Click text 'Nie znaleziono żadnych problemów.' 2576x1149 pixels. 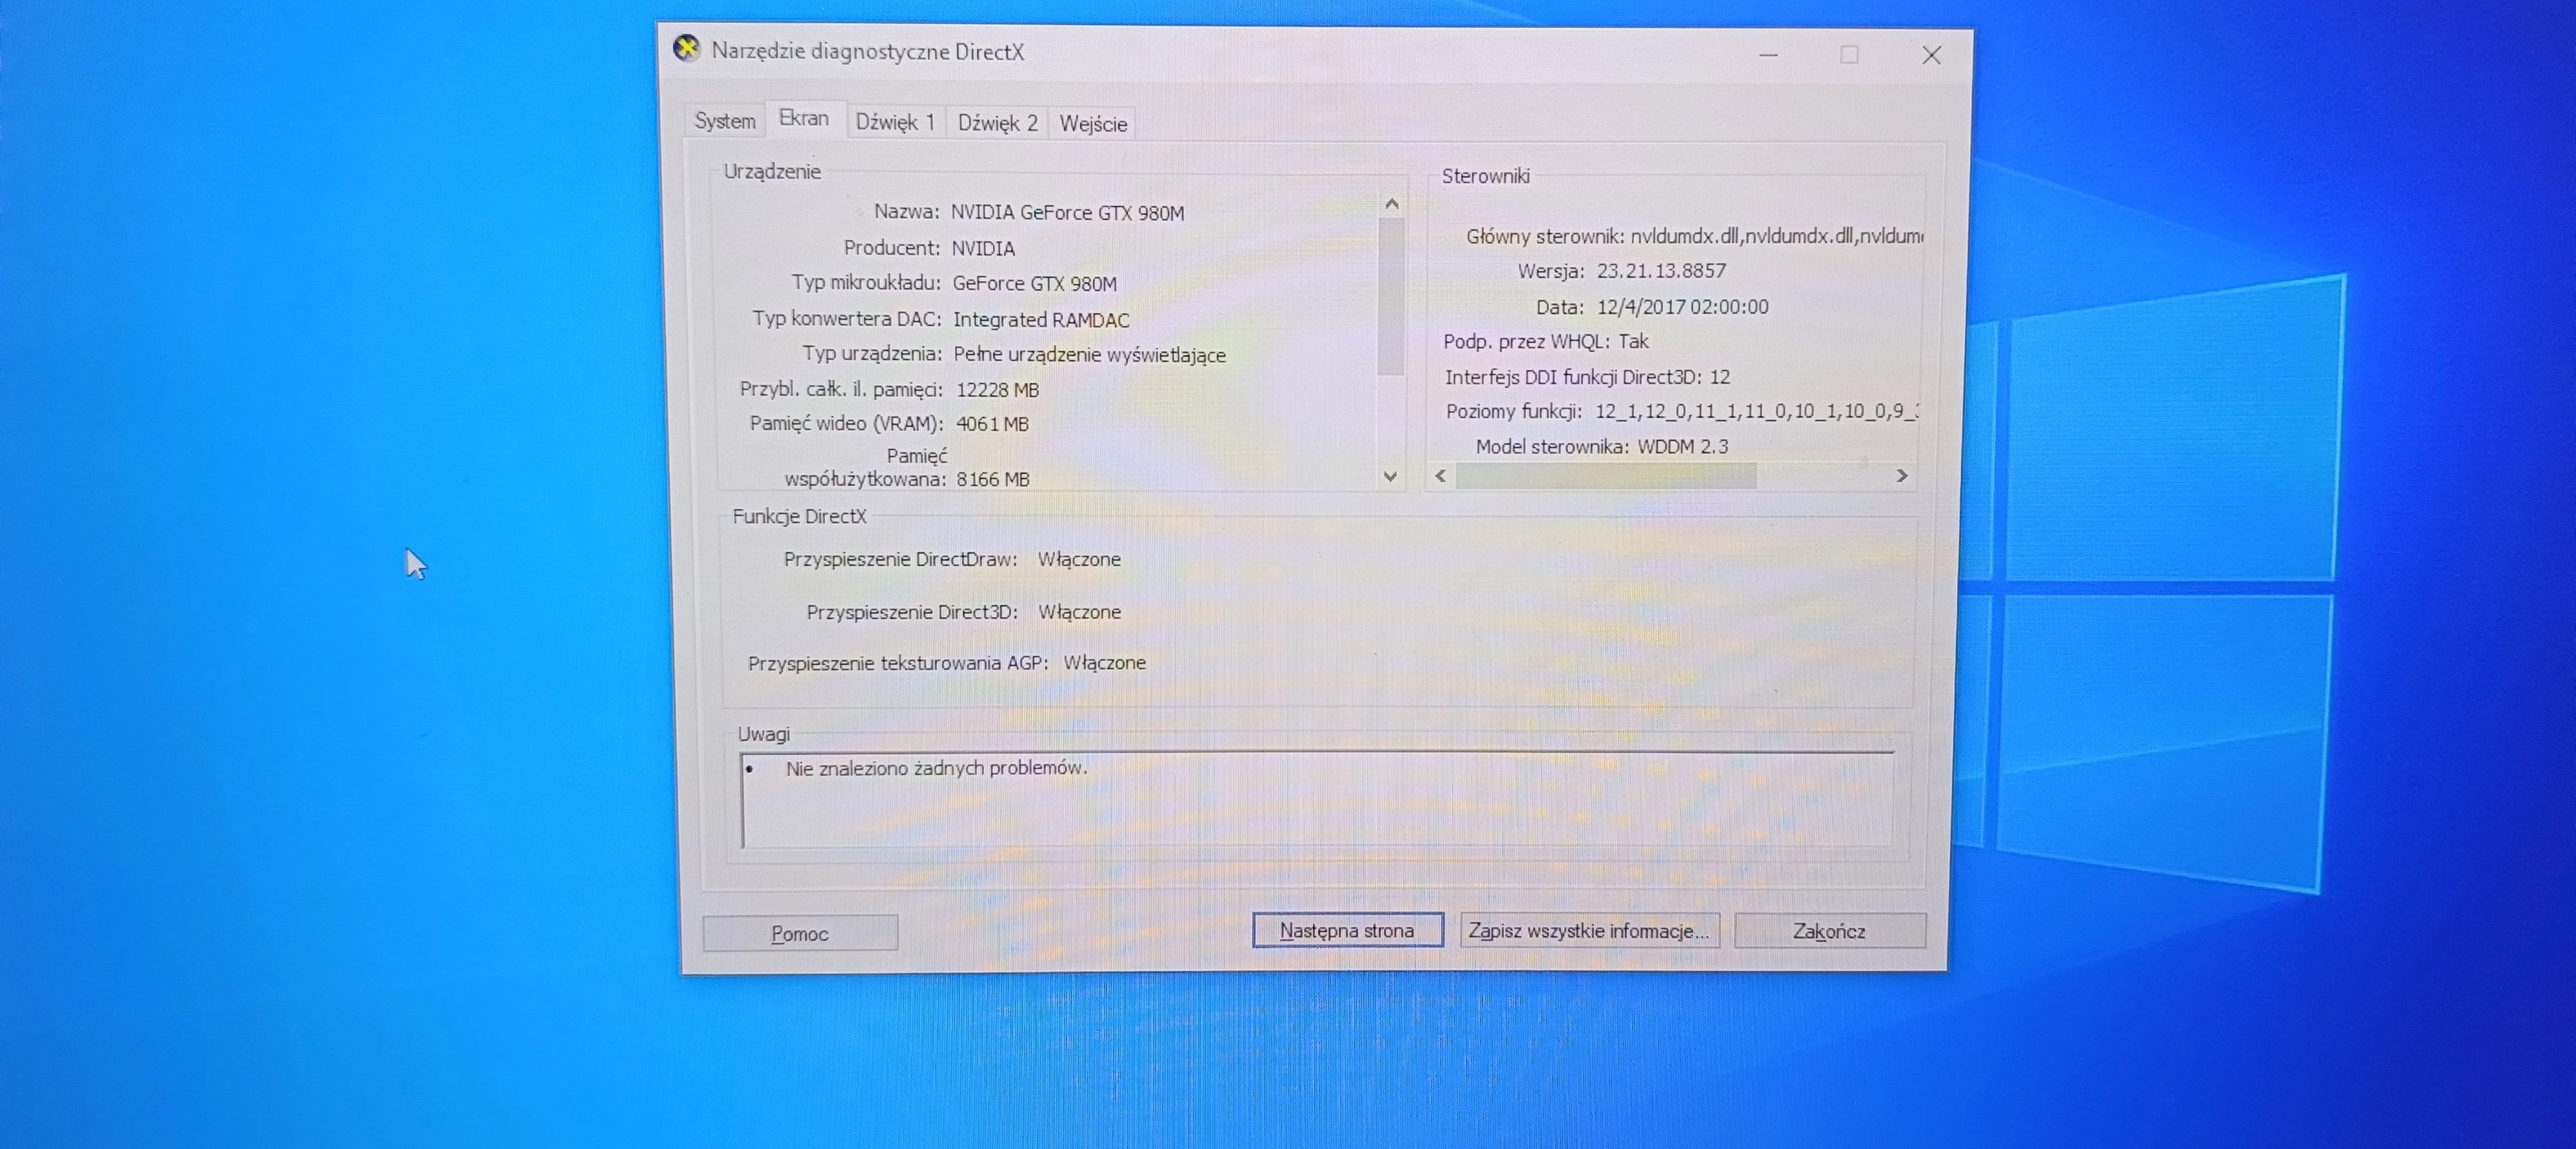[936, 768]
